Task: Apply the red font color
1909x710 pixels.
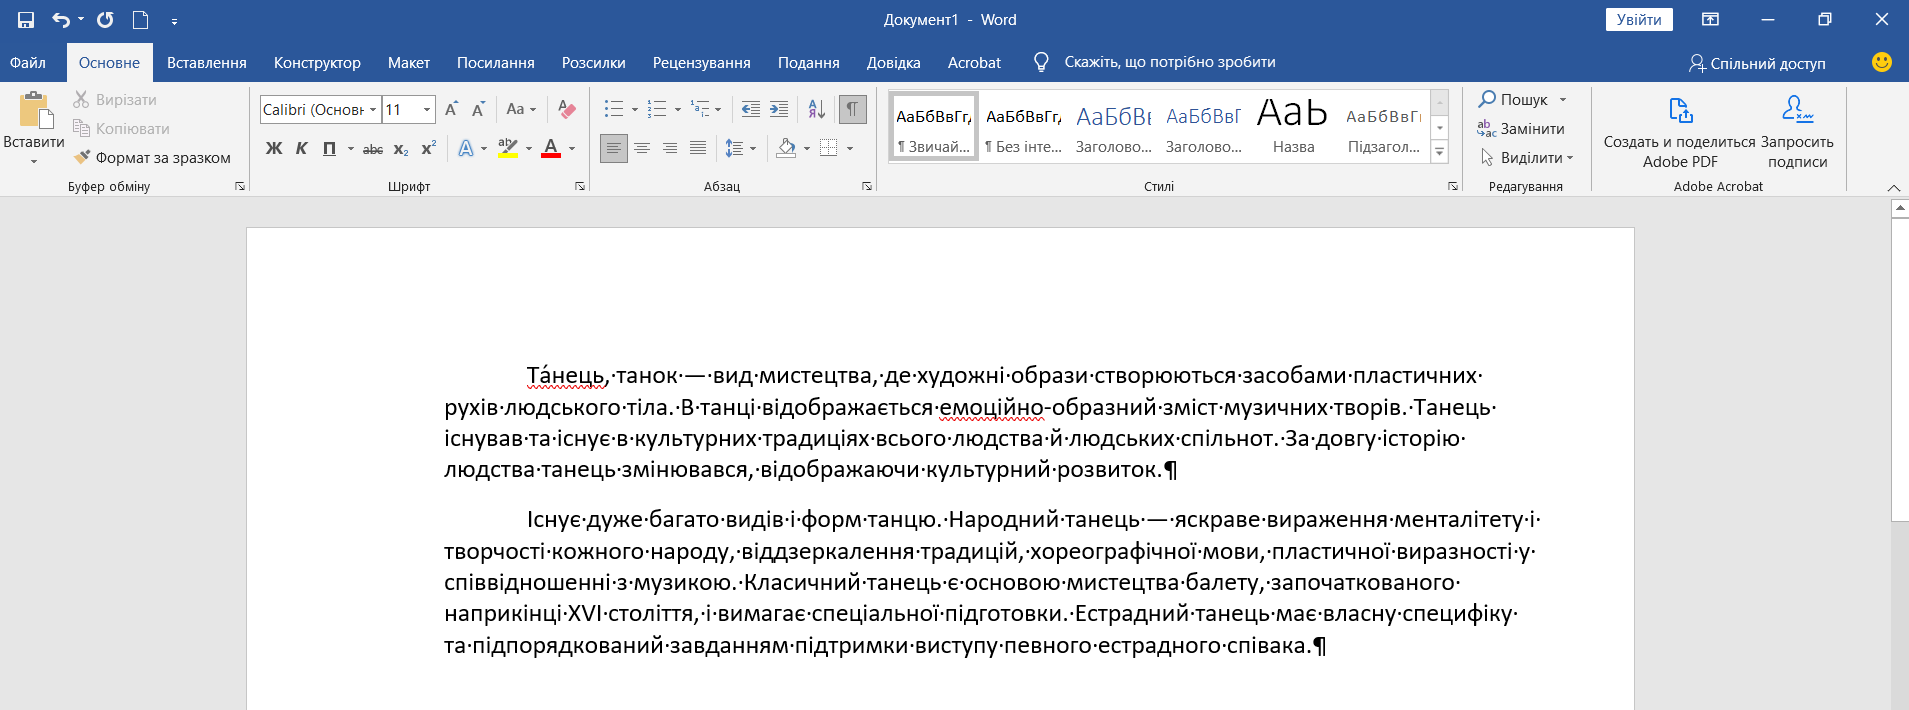Action: coord(551,149)
